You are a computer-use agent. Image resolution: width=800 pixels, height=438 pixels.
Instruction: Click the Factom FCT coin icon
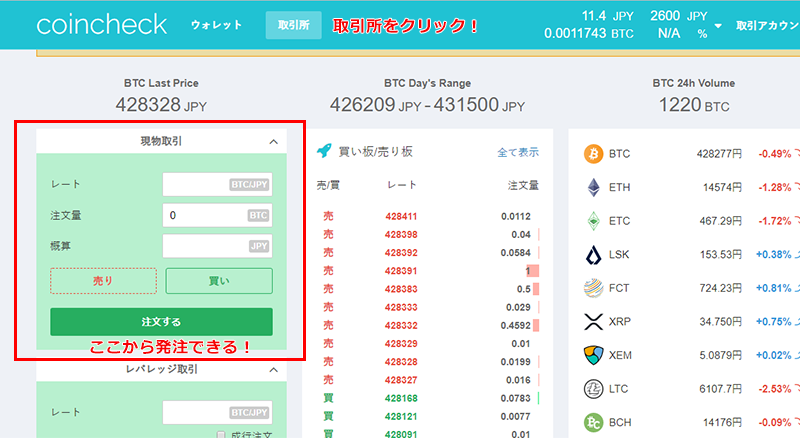(x=593, y=288)
